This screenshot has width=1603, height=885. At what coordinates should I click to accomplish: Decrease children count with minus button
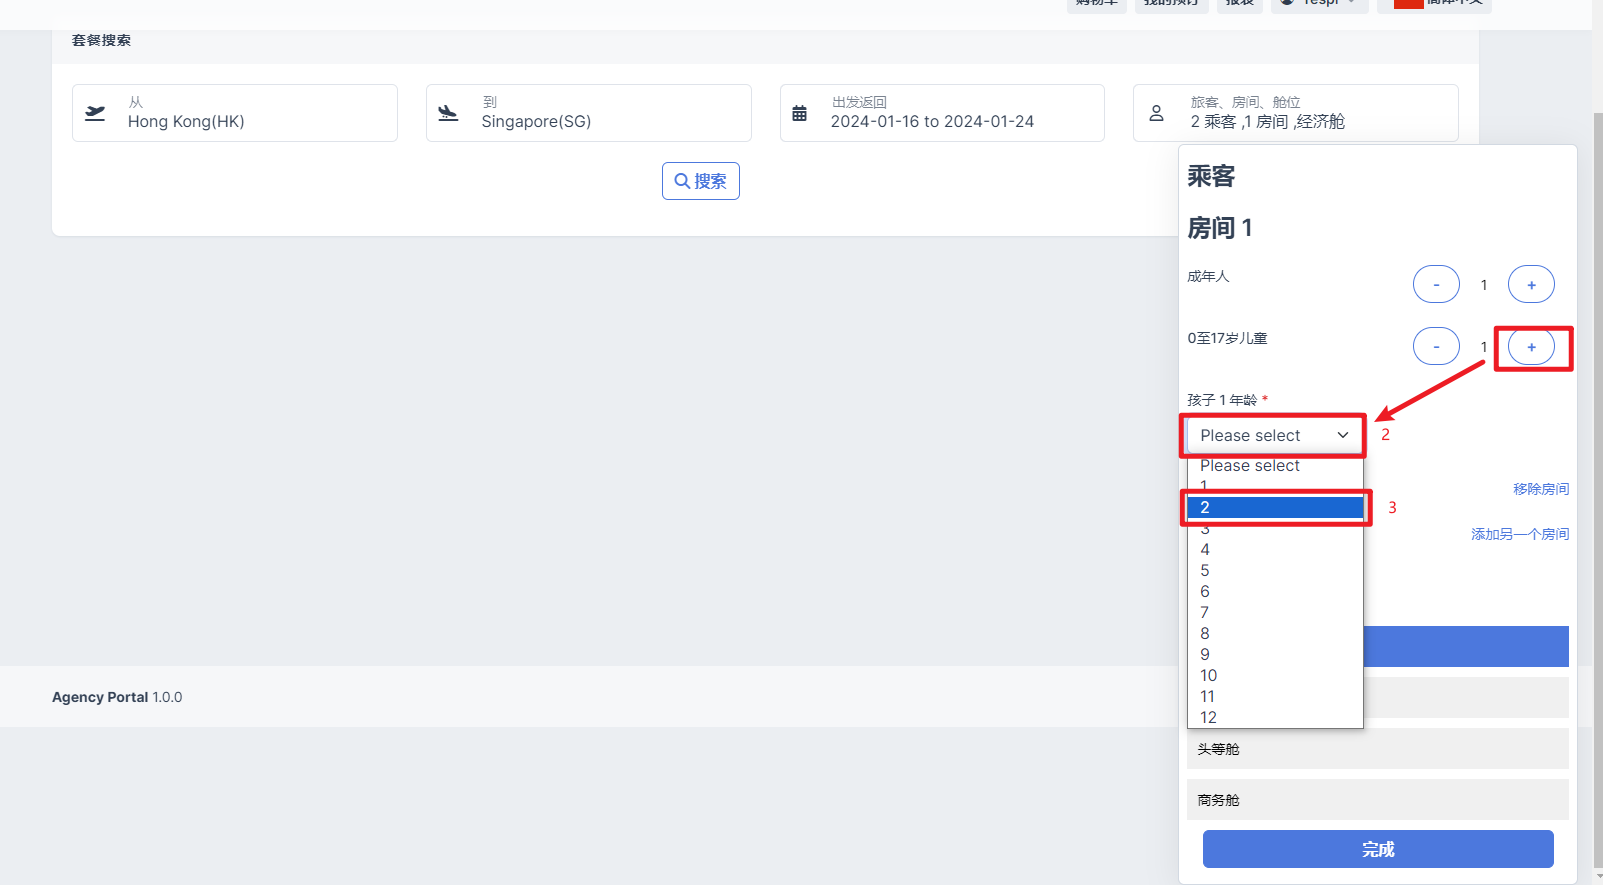[x=1436, y=347]
